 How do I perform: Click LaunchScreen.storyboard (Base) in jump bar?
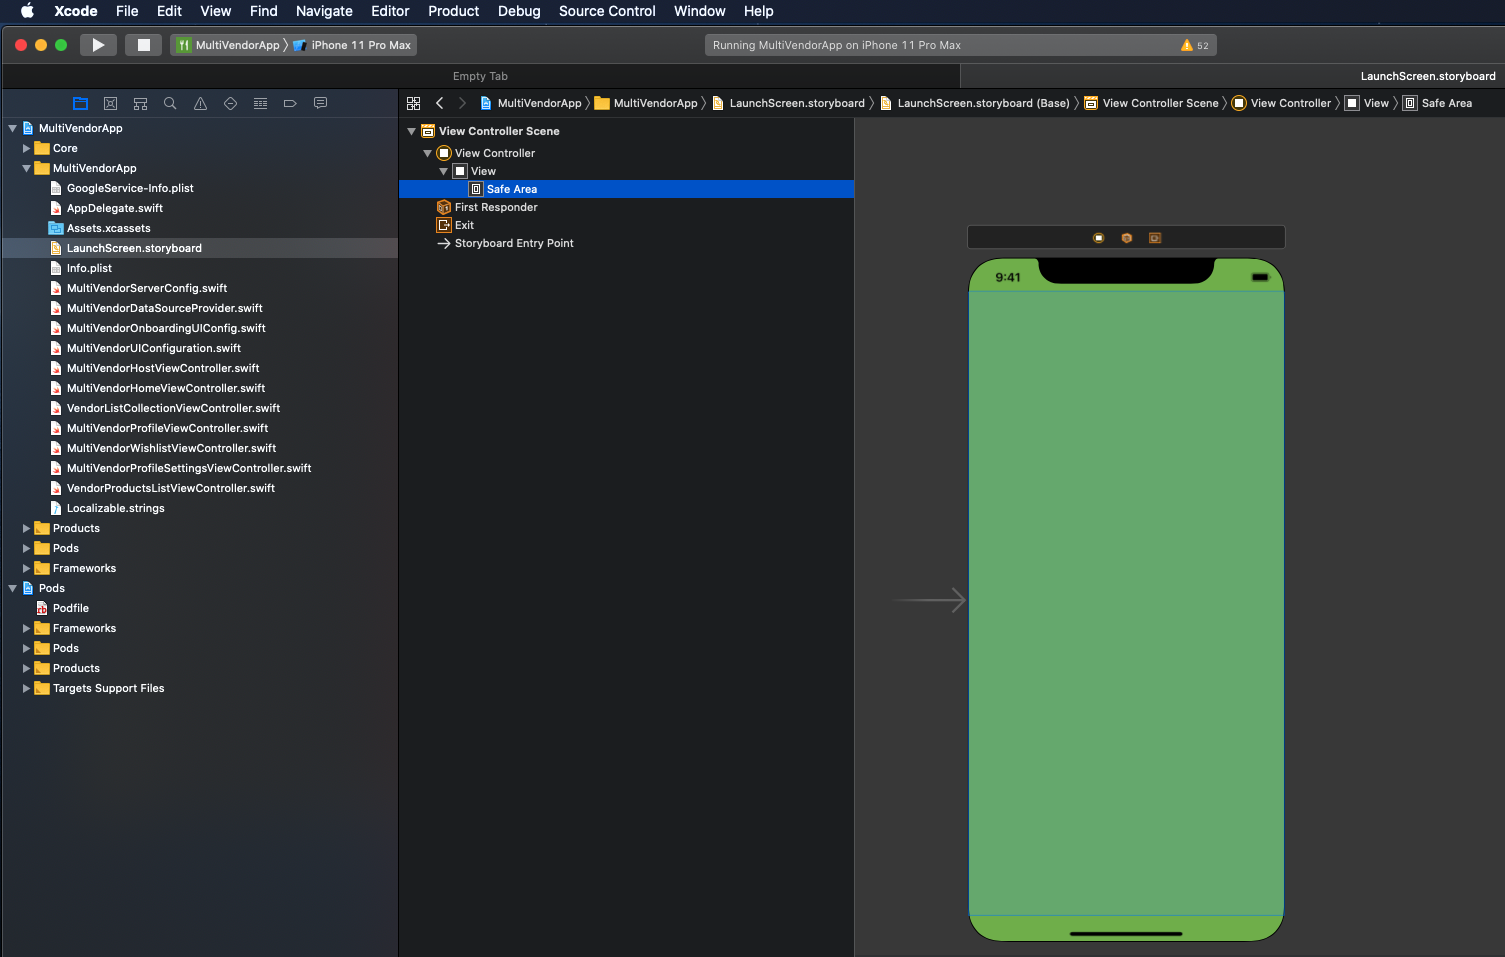(x=974, y=103)
